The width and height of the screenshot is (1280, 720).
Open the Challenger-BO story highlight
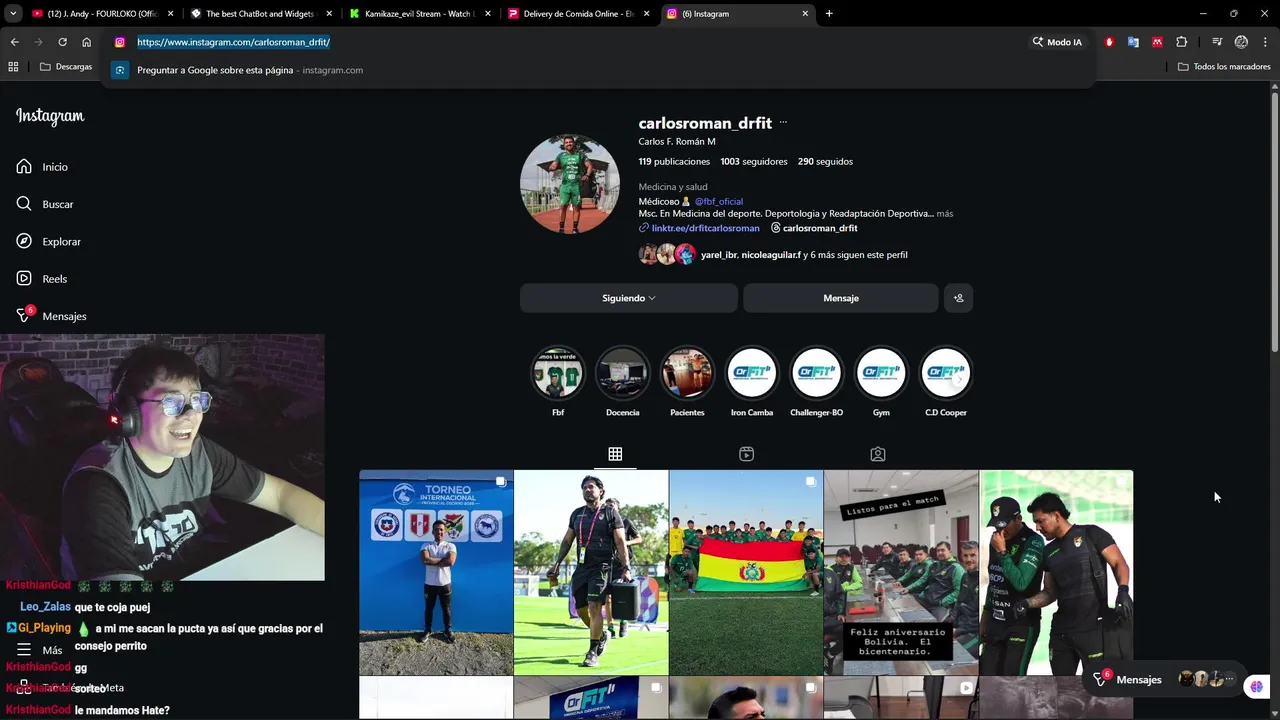pos(816,381)
